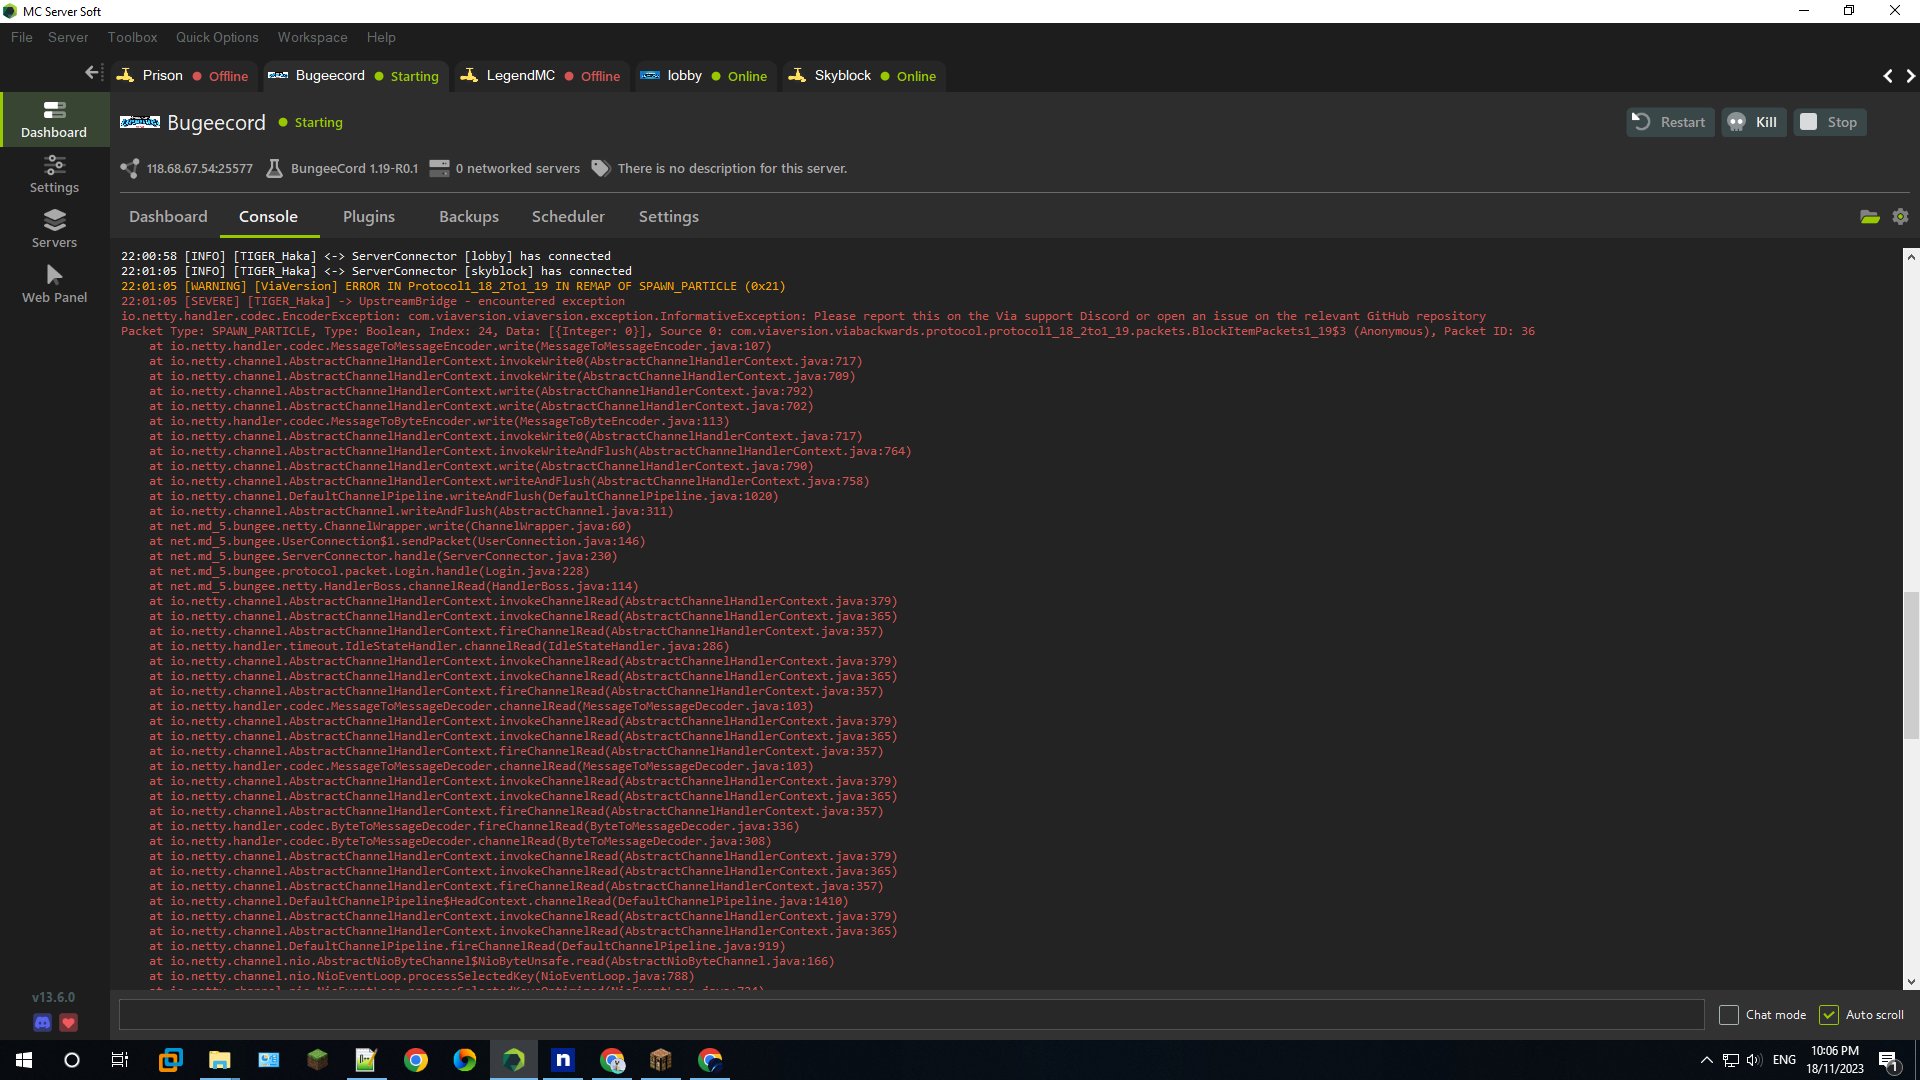Click the Discord icon at bottom left

pos(42,1022)
